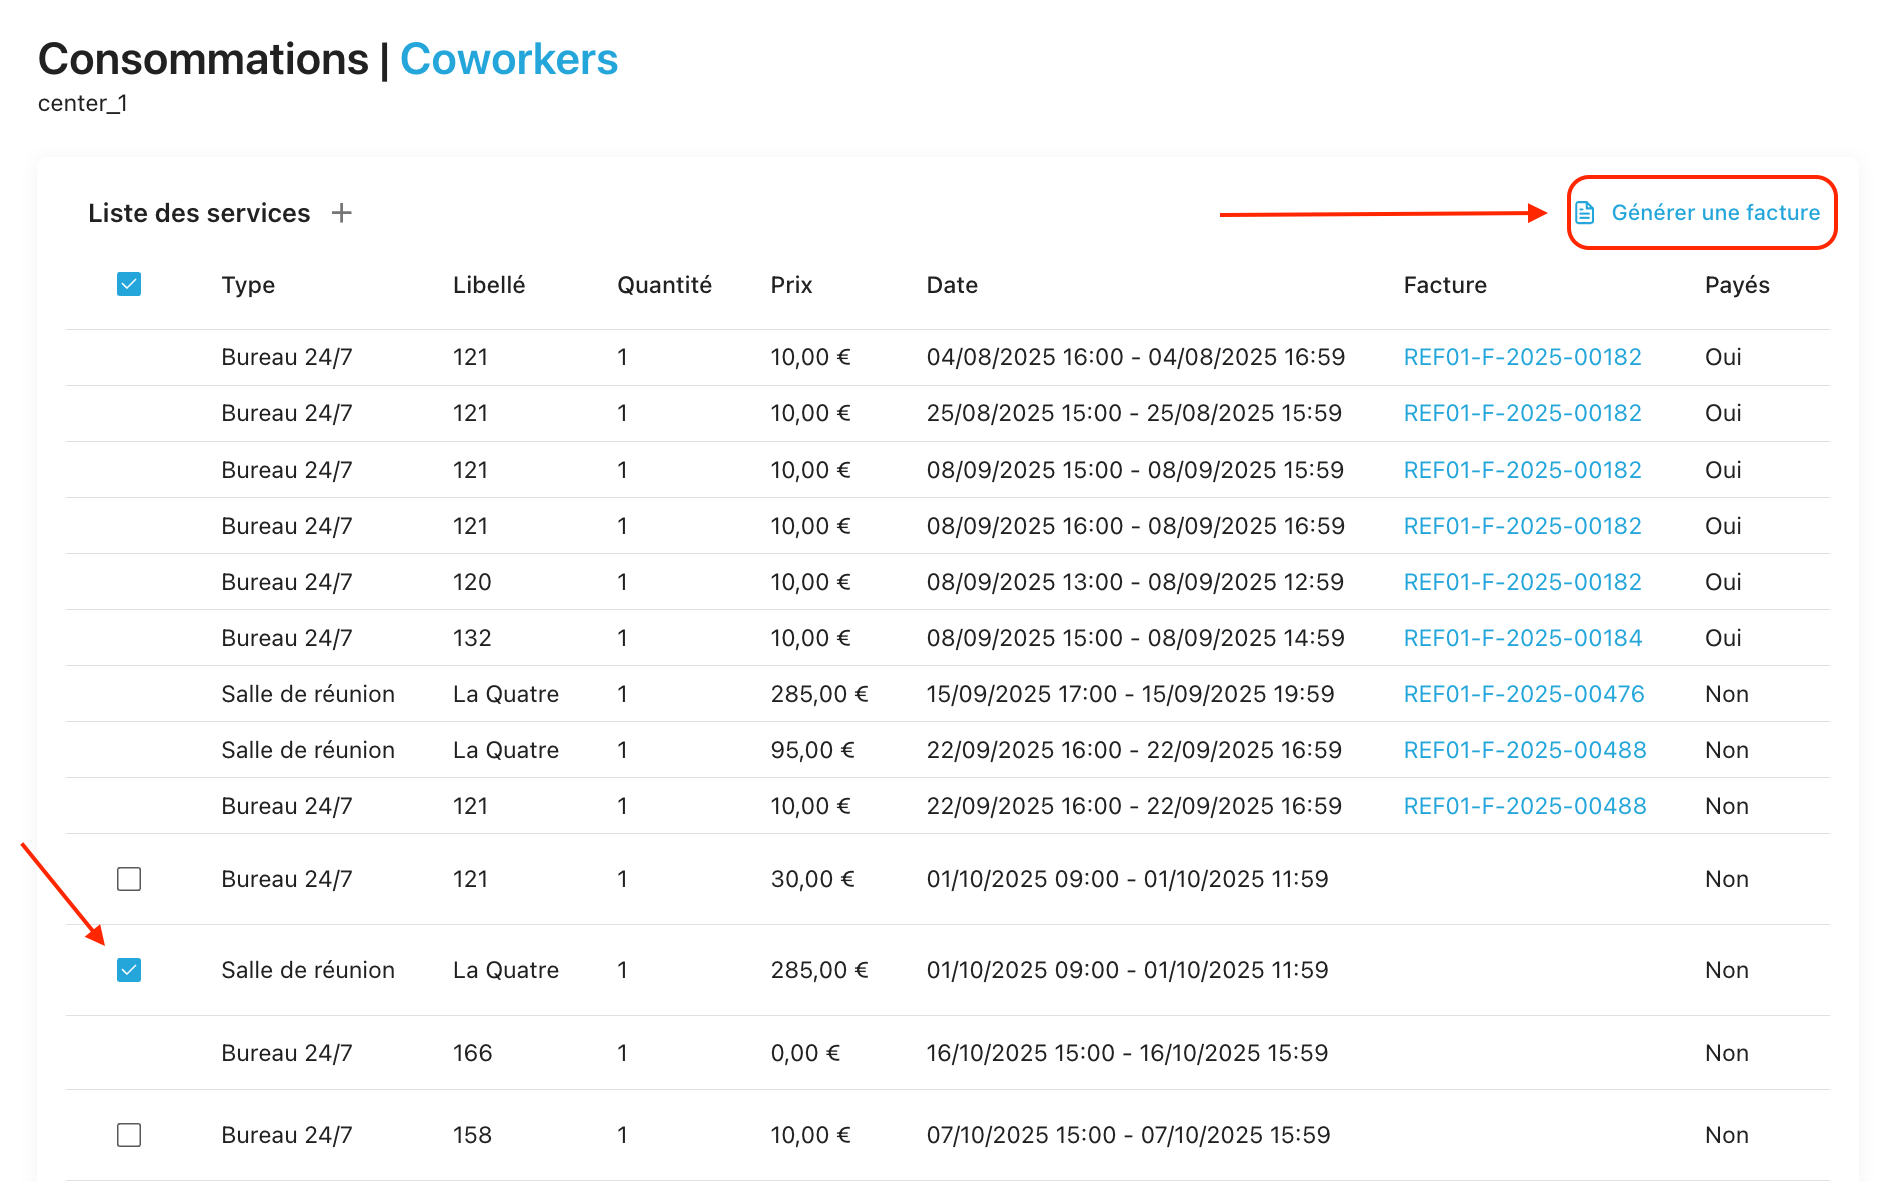Open the Coworkers link in the page title
This screenshot has height=1182, width=1878.
coord(509,60)
